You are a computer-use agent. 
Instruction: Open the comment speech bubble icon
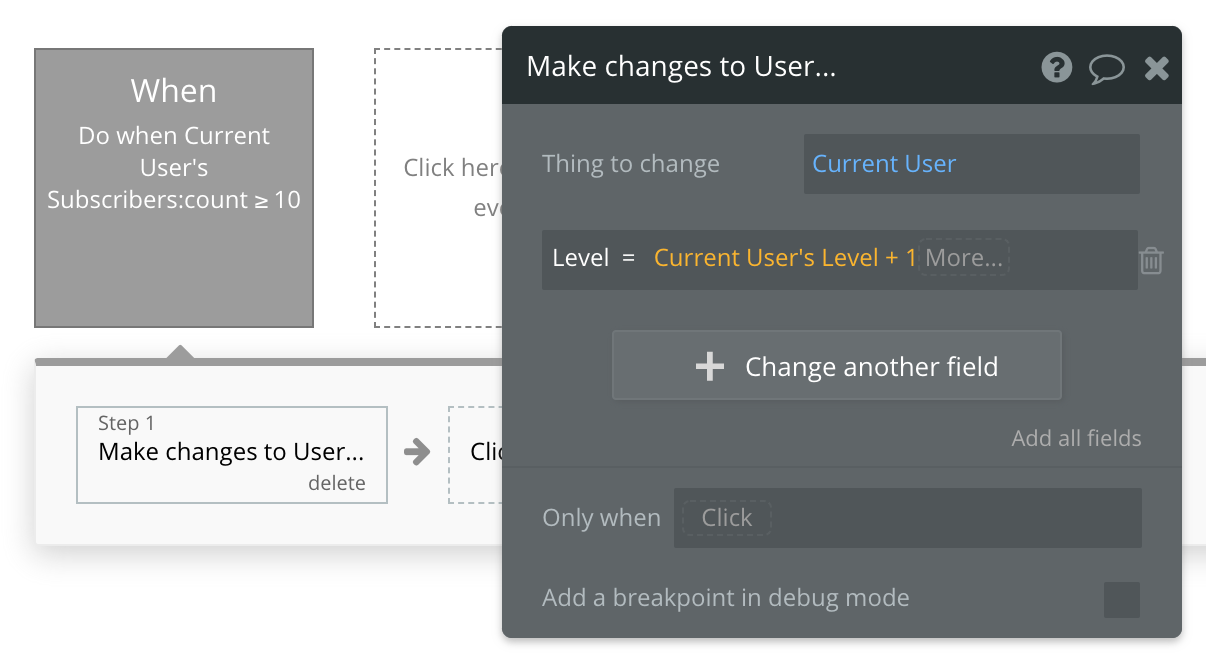tap(1106, 68)
